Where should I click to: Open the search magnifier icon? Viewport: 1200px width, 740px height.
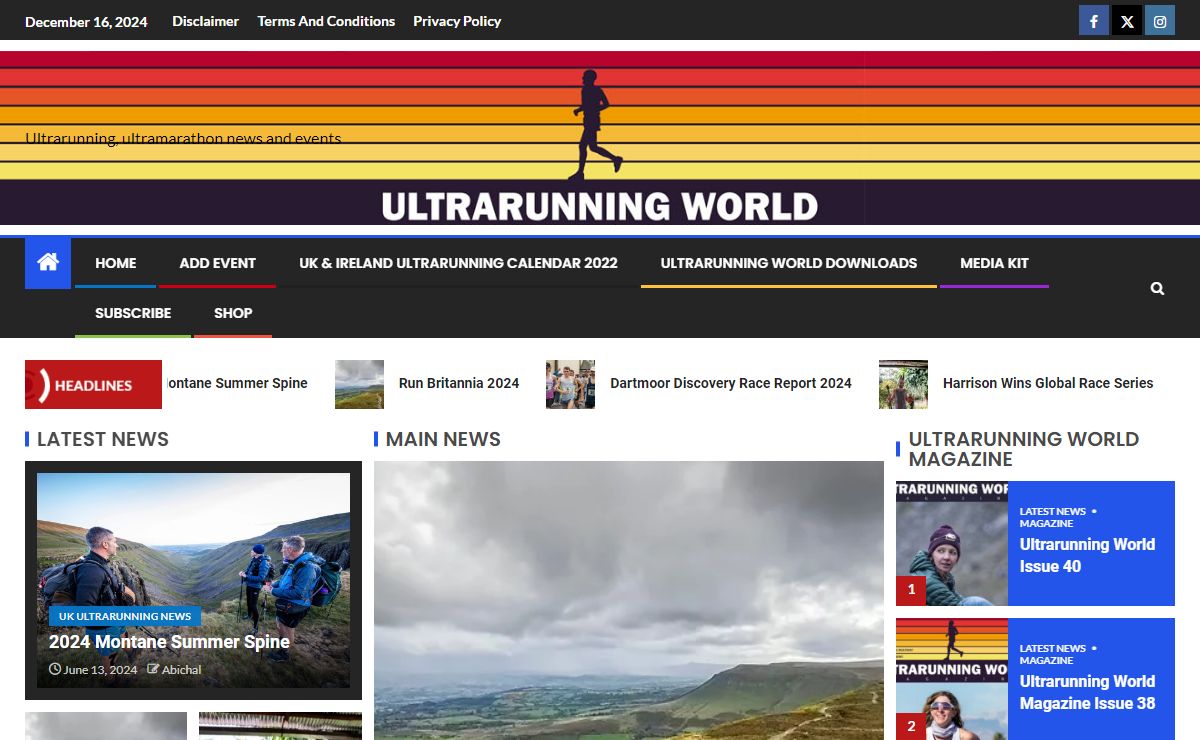(x=1157, y=288)
